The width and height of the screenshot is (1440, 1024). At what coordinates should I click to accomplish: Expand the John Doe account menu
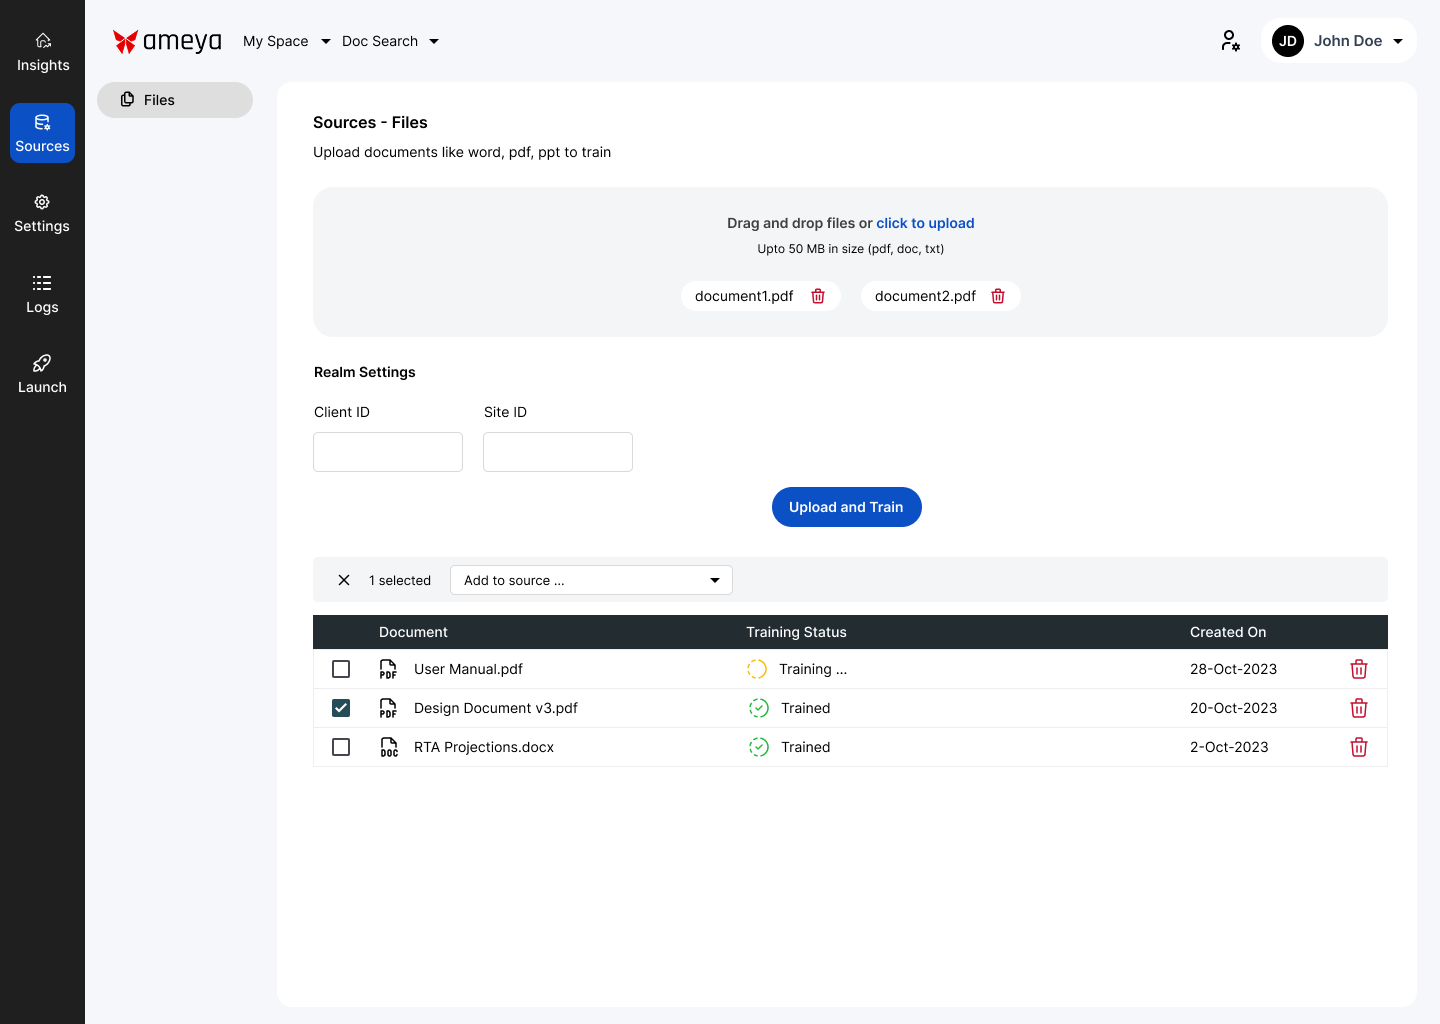(x=1338, y=41)
